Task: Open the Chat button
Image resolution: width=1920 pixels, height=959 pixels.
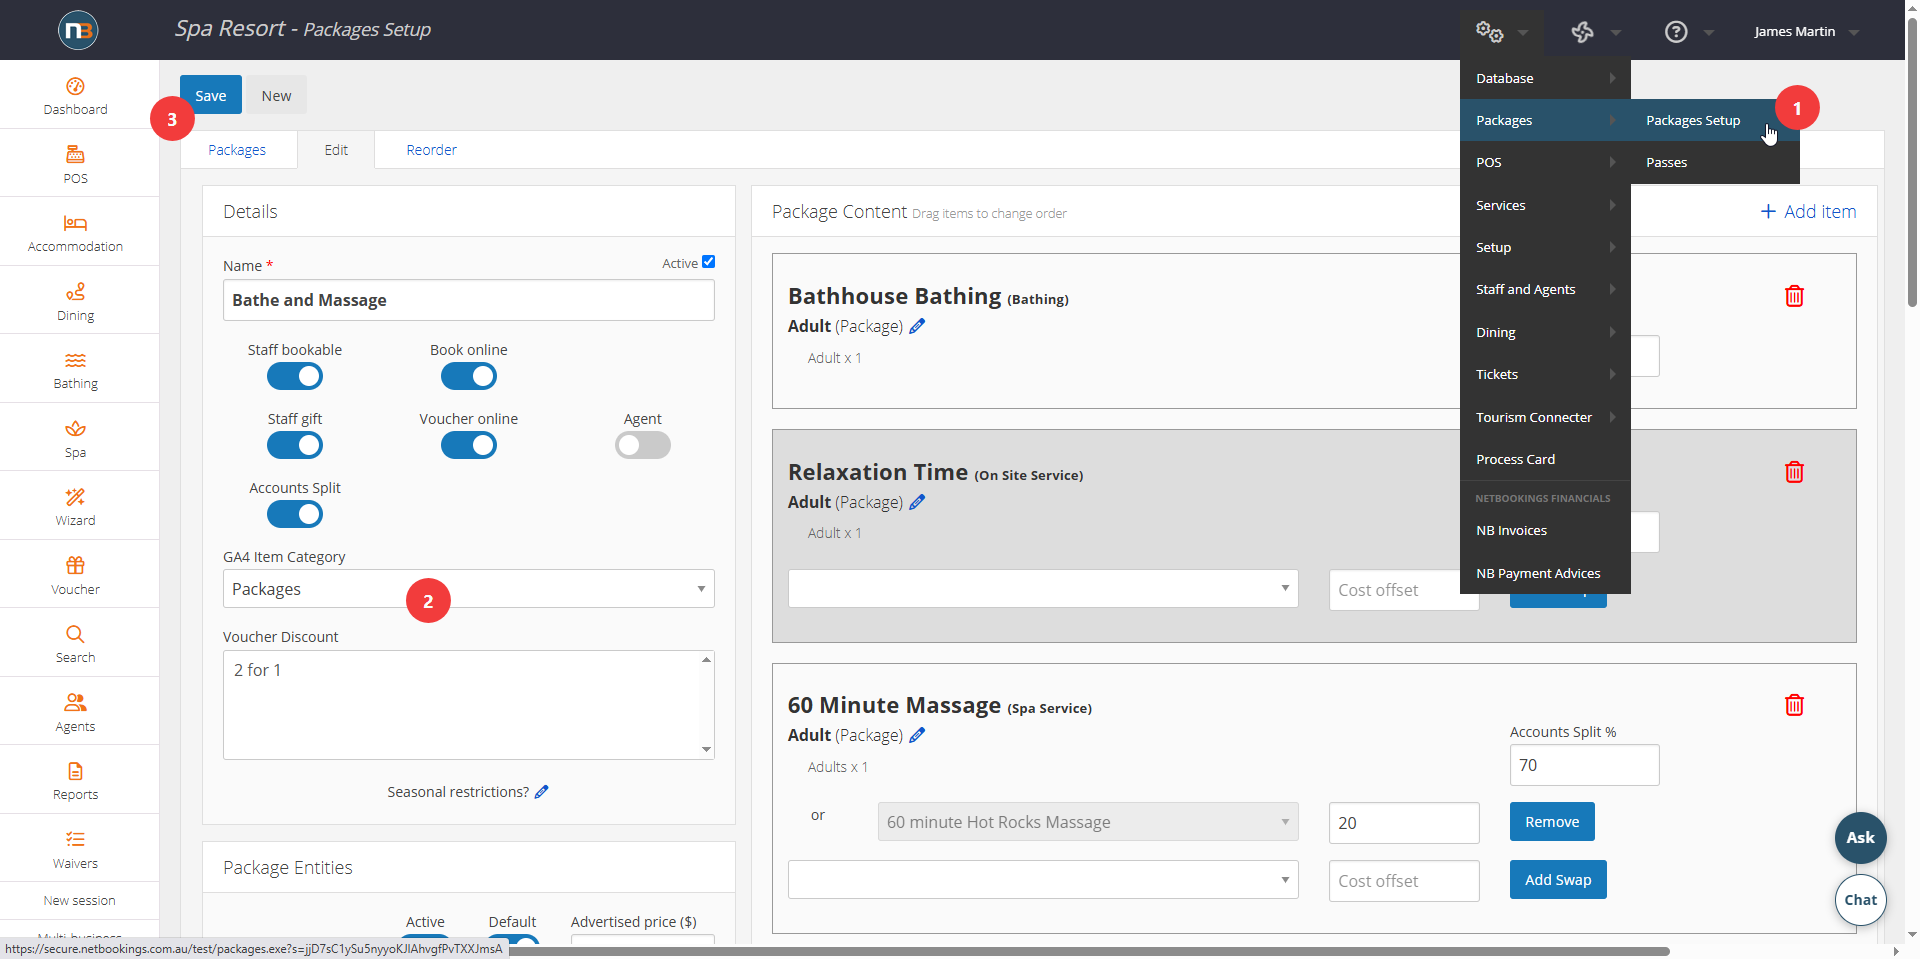Action: [1860, 900]
